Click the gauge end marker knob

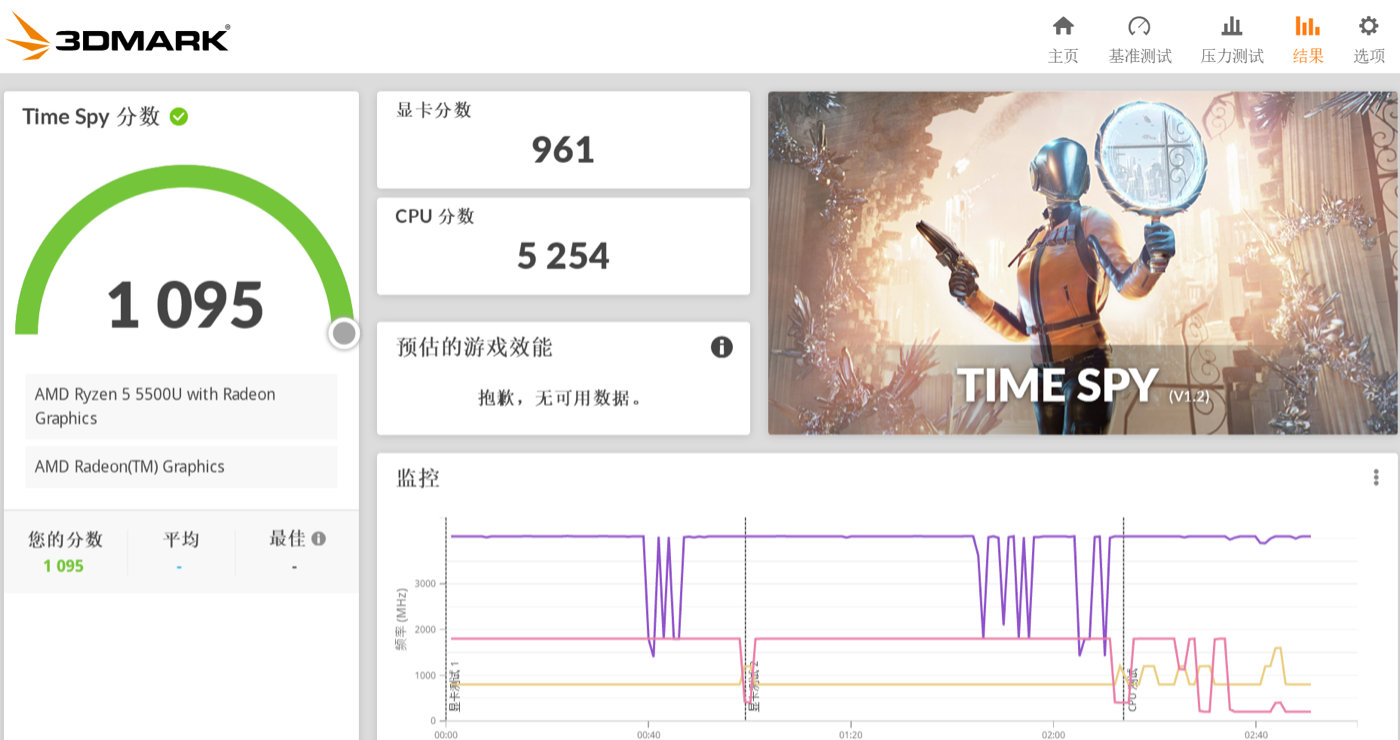pos(344,333)
